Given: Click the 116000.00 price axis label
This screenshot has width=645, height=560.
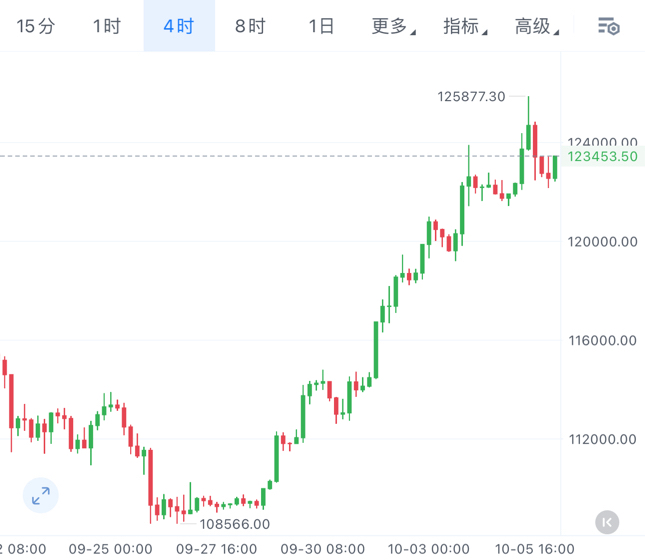Looking at the screenshot, I should click(x=601, y=340).
